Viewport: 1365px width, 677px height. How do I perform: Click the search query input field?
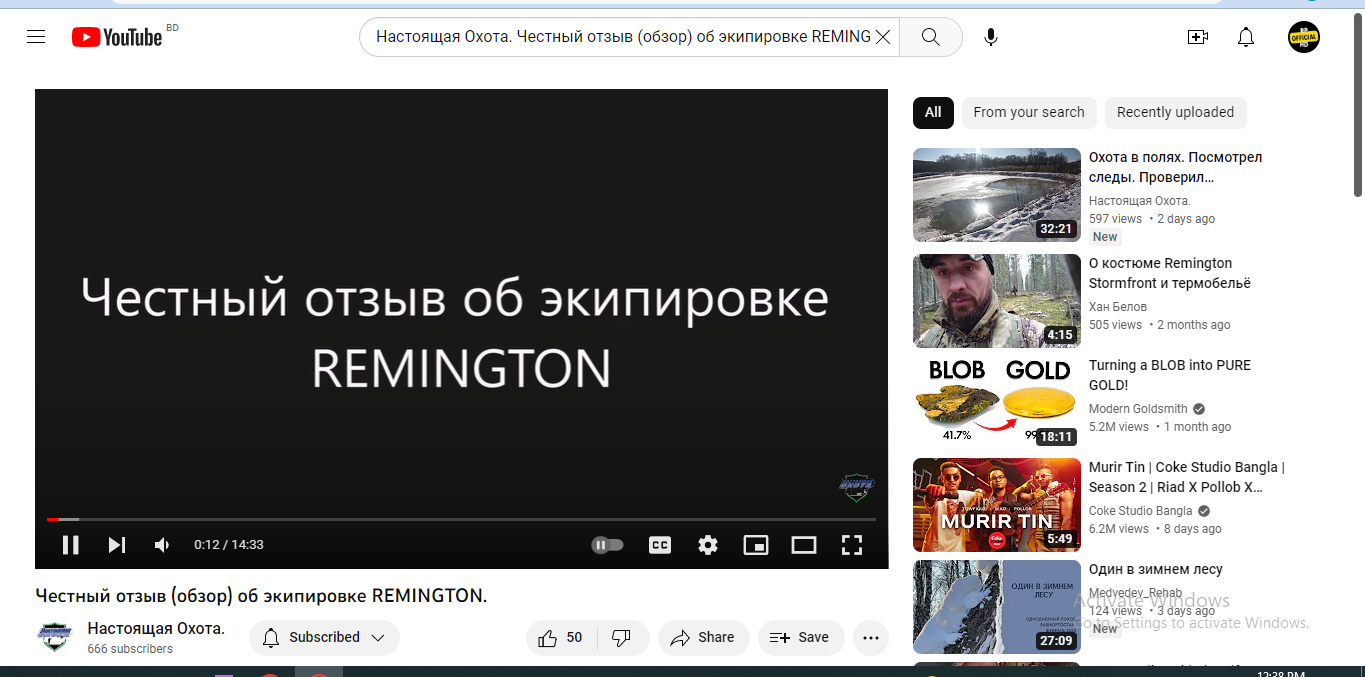623,37
